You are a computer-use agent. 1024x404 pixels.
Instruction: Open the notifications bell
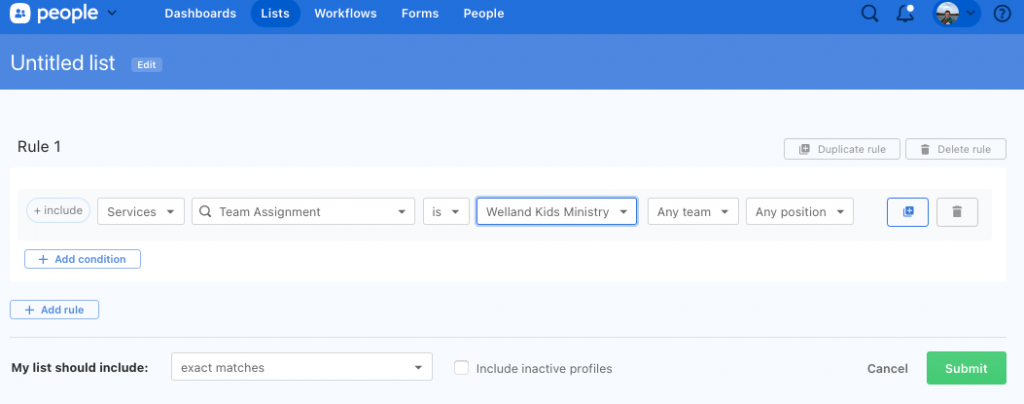(906, 14)
